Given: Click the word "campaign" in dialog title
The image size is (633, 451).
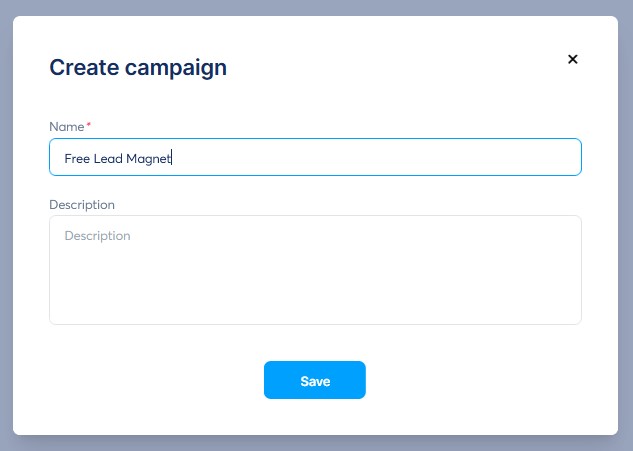Looking at the screenshot, I should (x=180, y=68).
